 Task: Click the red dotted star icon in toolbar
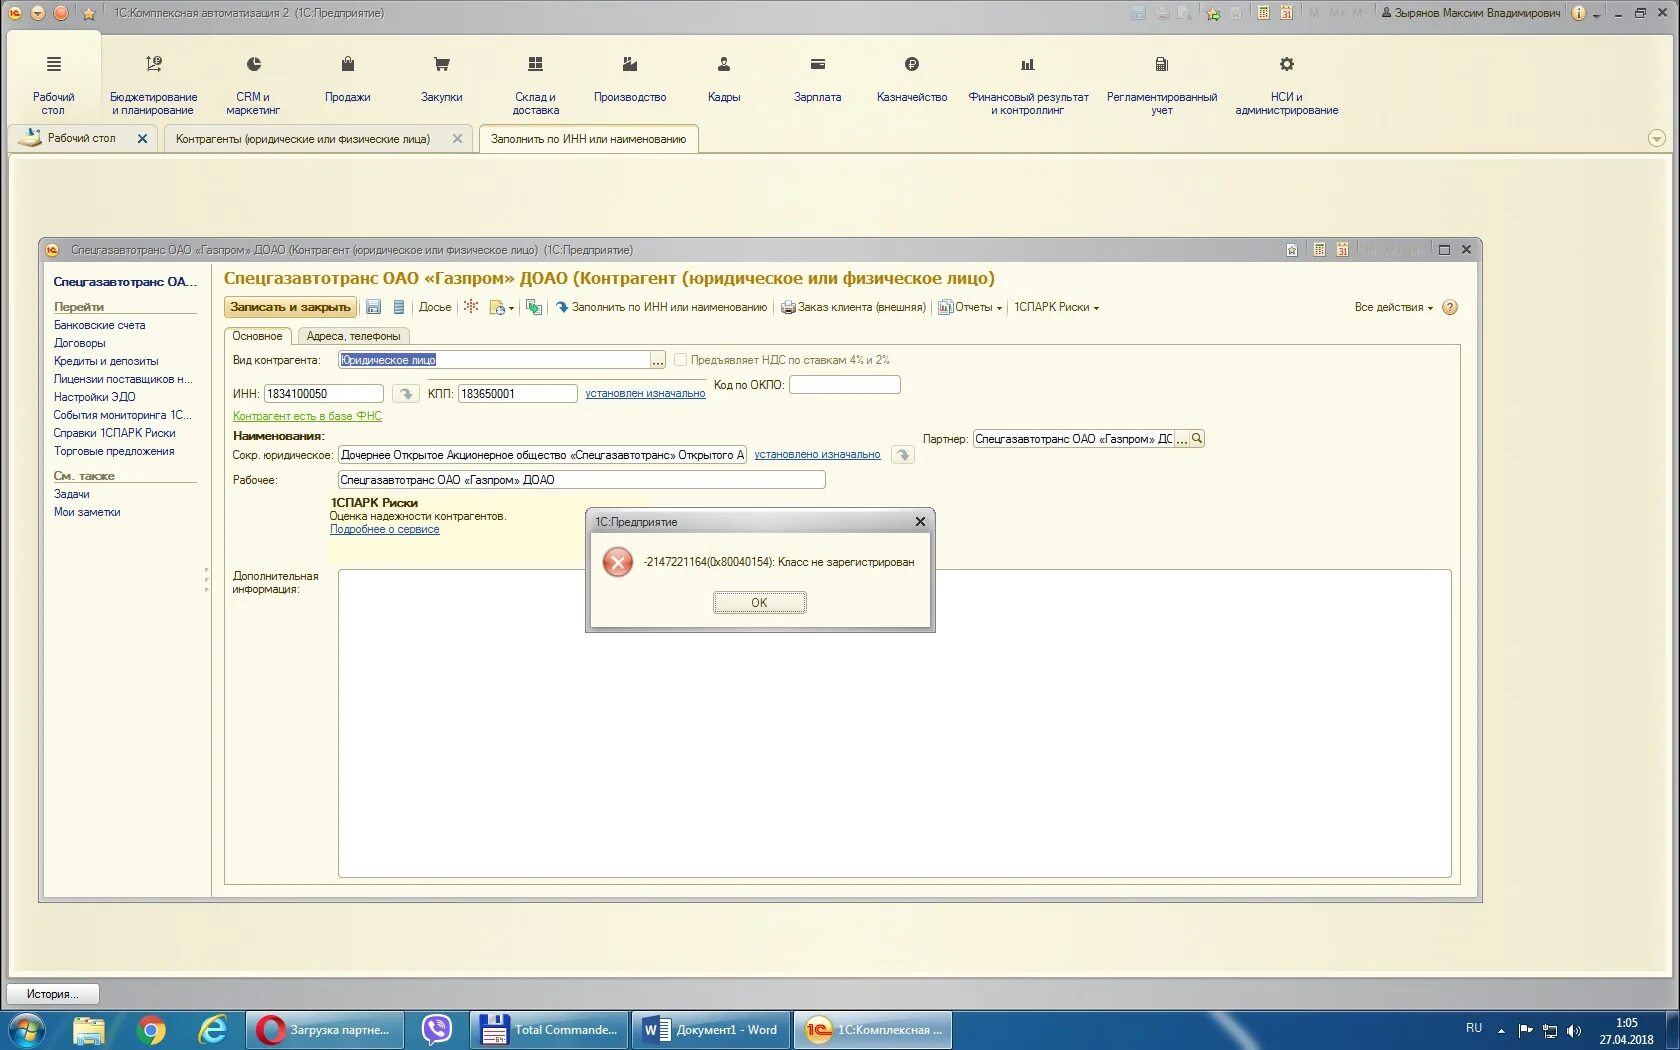[470, 307]
